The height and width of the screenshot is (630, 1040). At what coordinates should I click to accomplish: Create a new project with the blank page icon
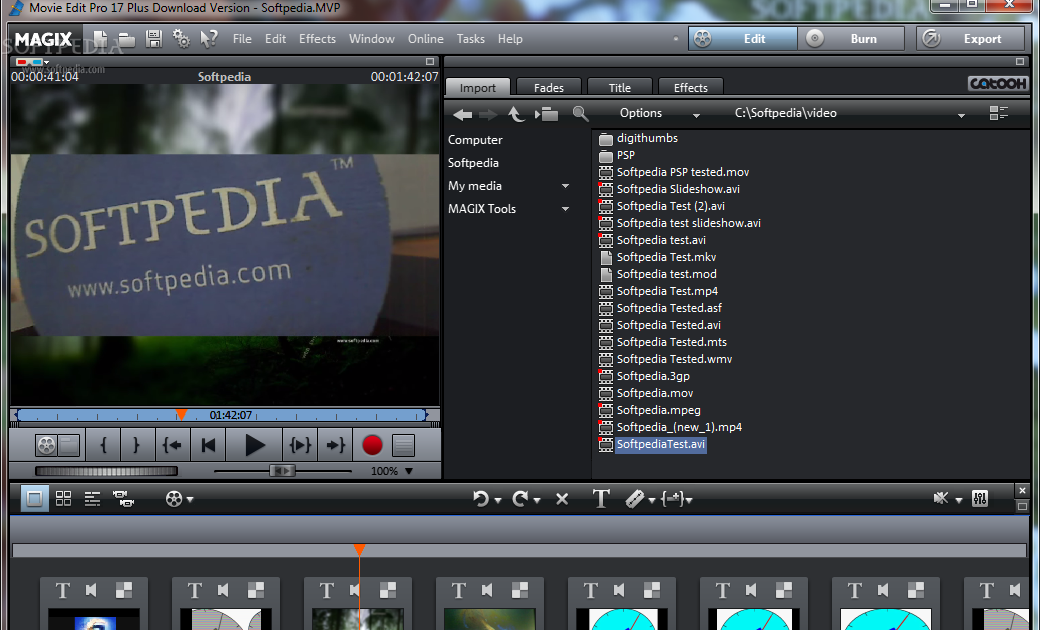[x=100, y=39]
